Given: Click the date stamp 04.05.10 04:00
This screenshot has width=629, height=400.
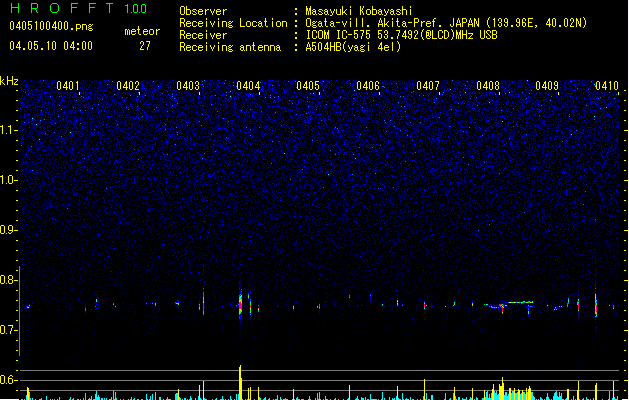Looking at the screenshot, I should coord(51,46).
